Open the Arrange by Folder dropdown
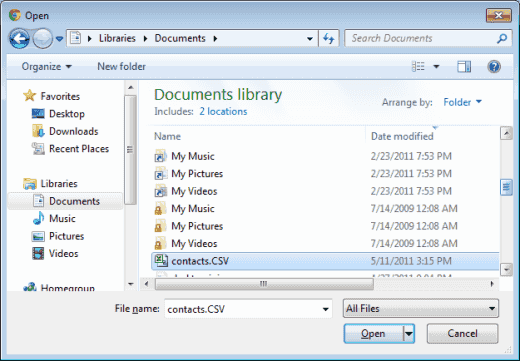Viewport: 520px width, 361px height. pyautogui.click(x=463, y=102)
